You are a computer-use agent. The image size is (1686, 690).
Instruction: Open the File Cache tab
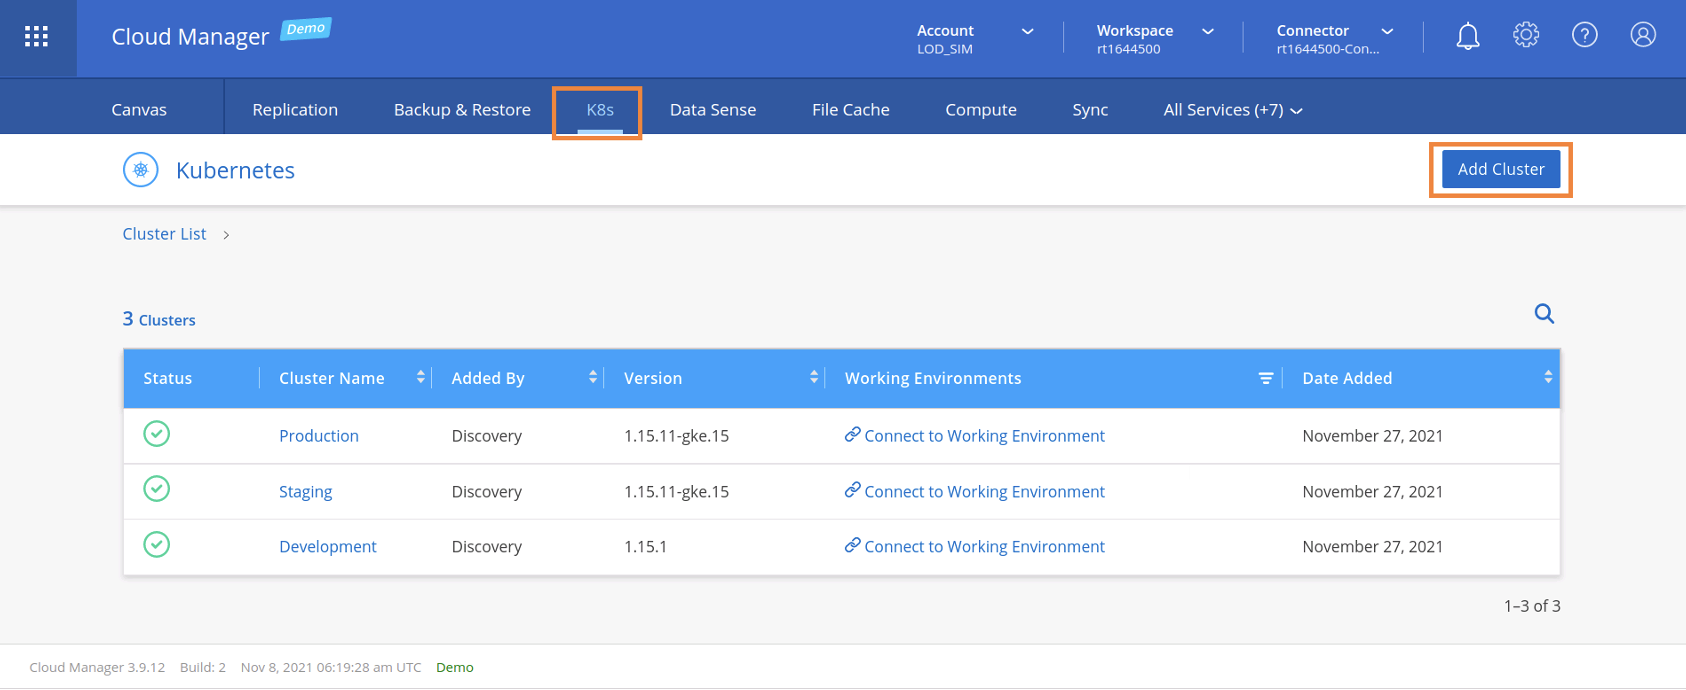tap(851, 110)
